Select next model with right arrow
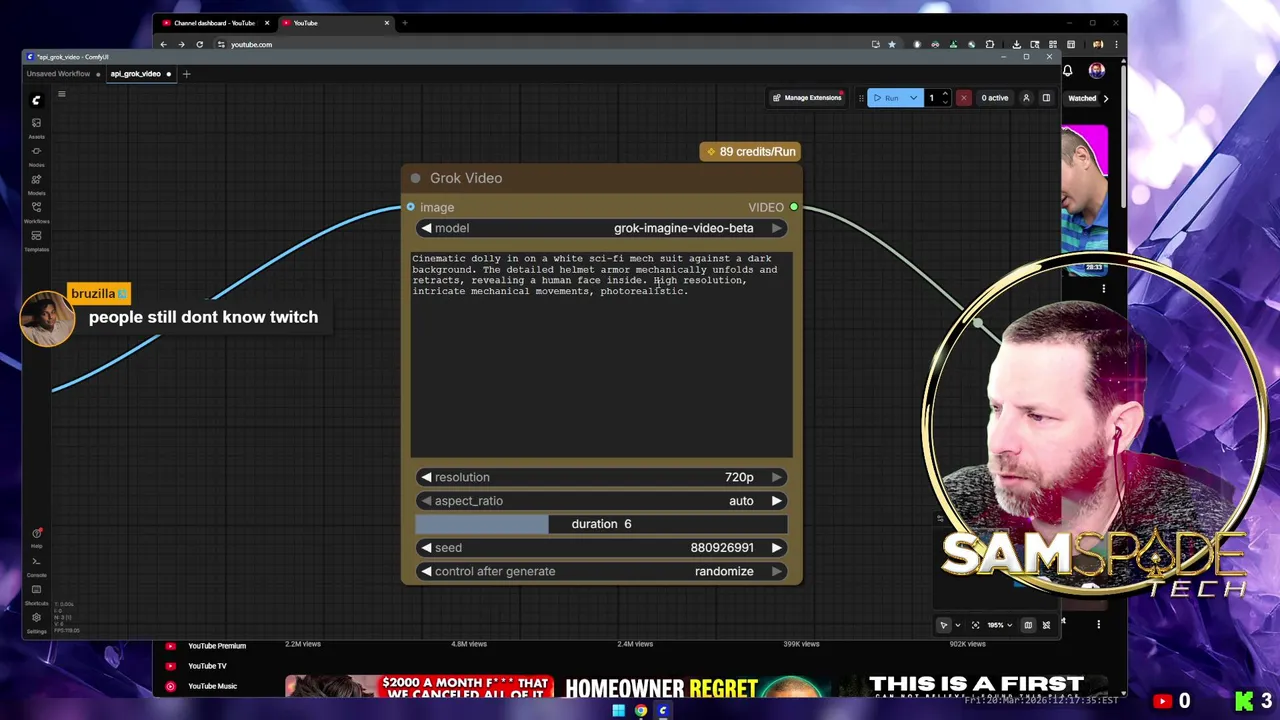1280x720 pixels. tap(776, 228)
